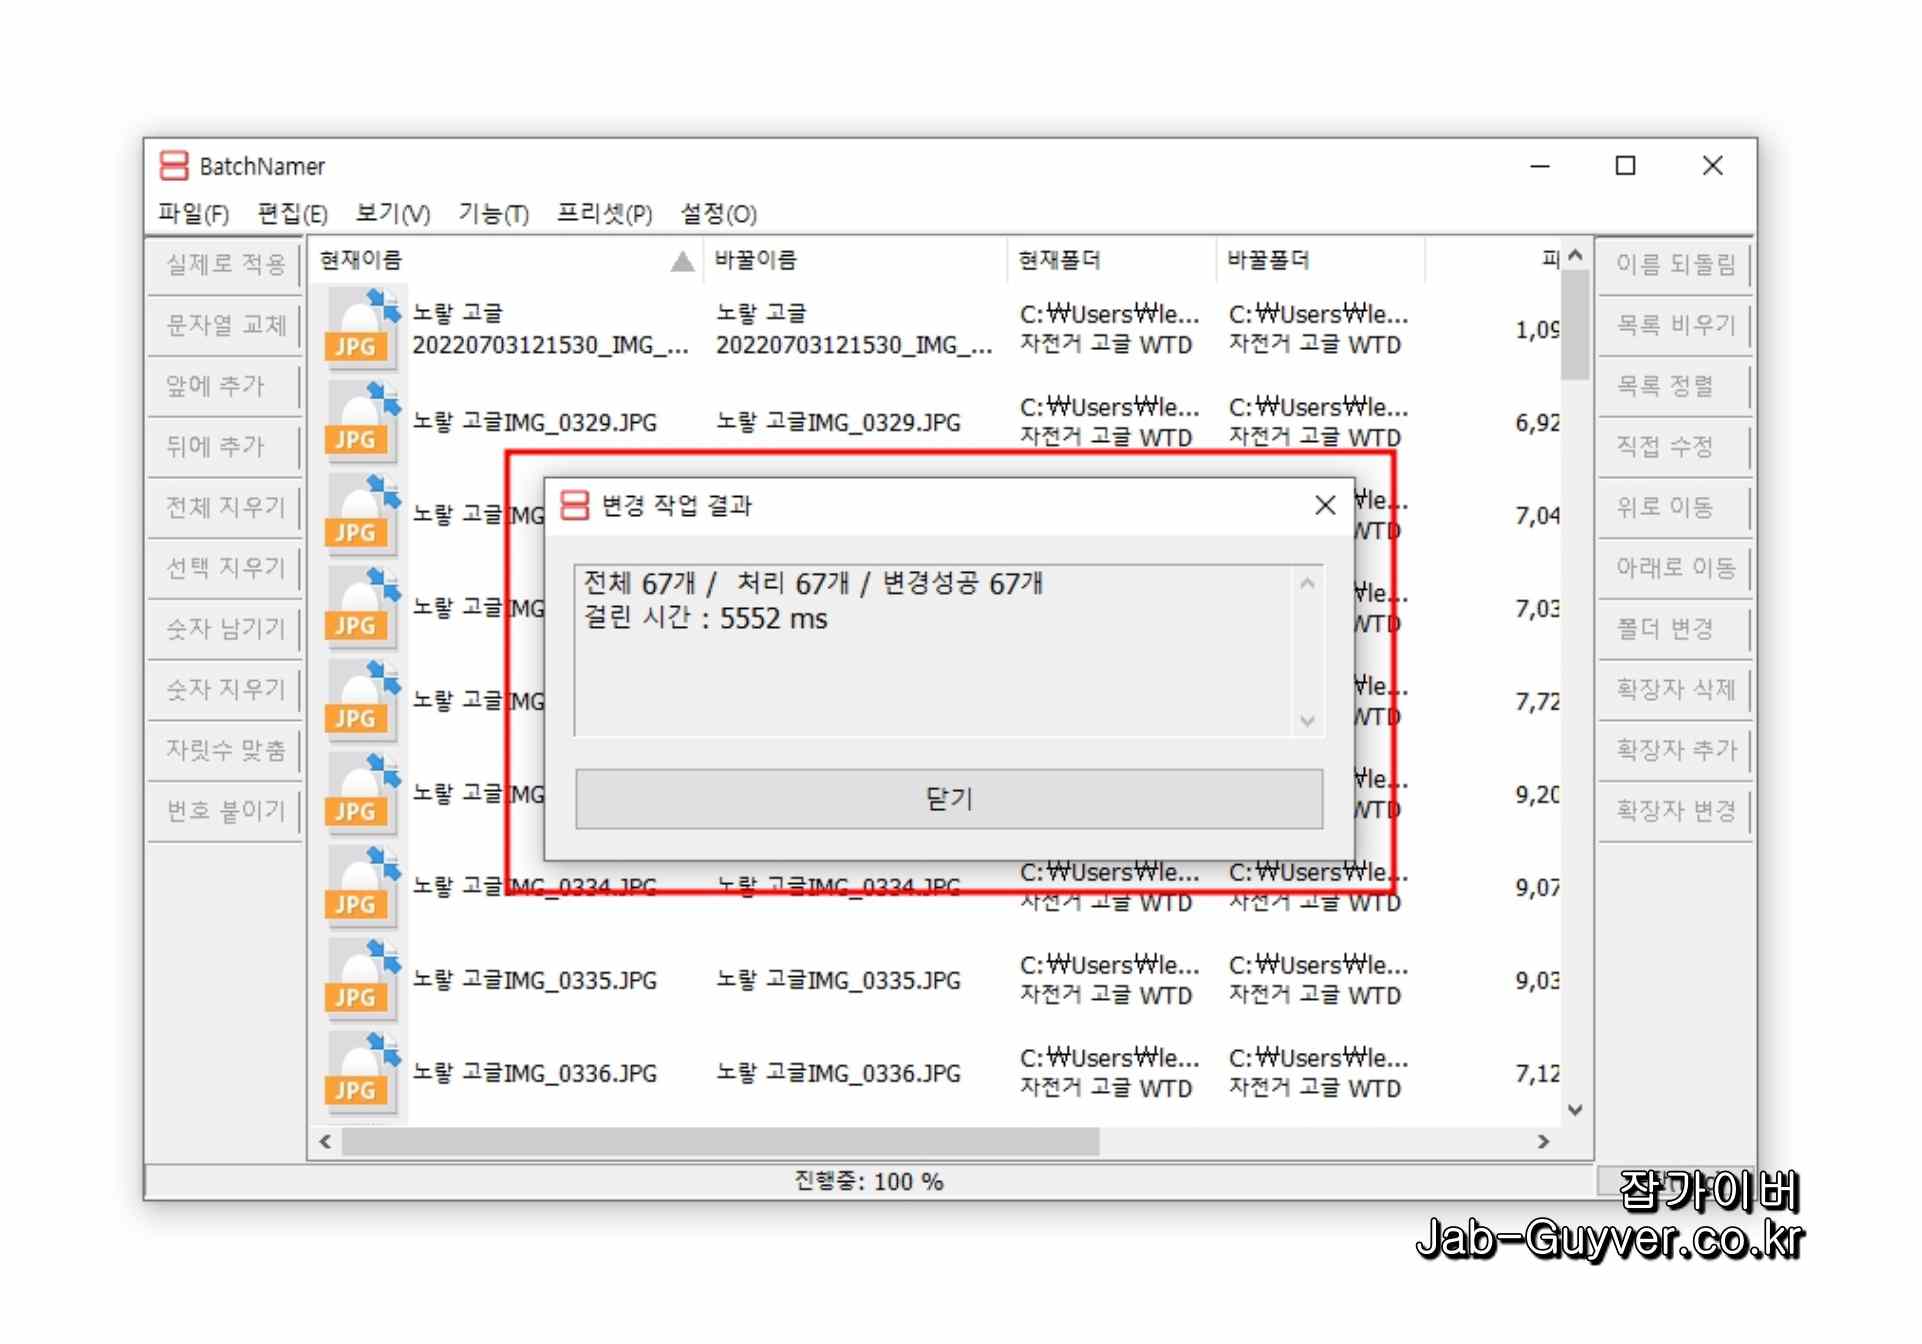
Task: Click scroll-down arrow of file list
Action: pos(1575,1110)
